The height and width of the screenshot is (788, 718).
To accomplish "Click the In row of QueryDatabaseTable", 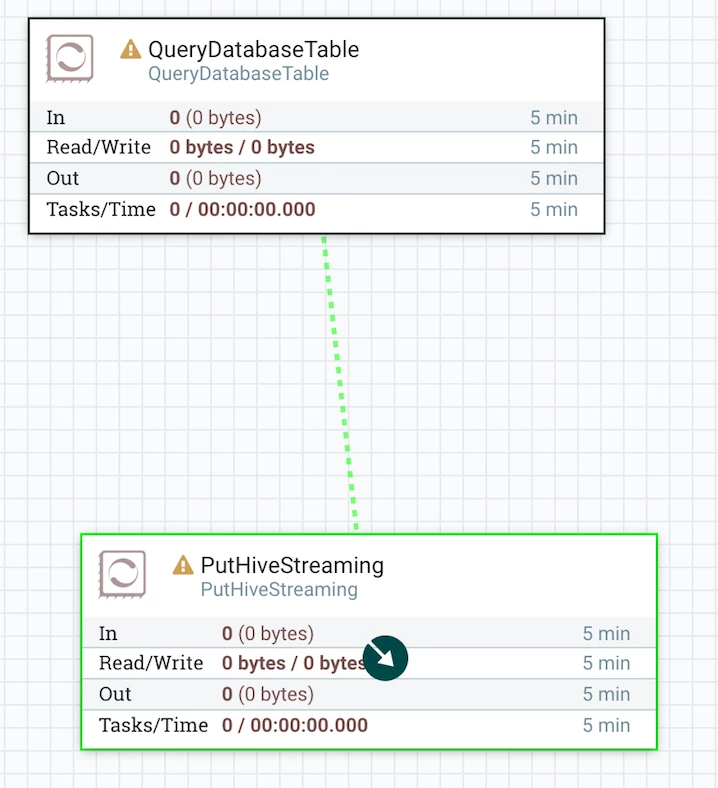I will click(317, 117).
